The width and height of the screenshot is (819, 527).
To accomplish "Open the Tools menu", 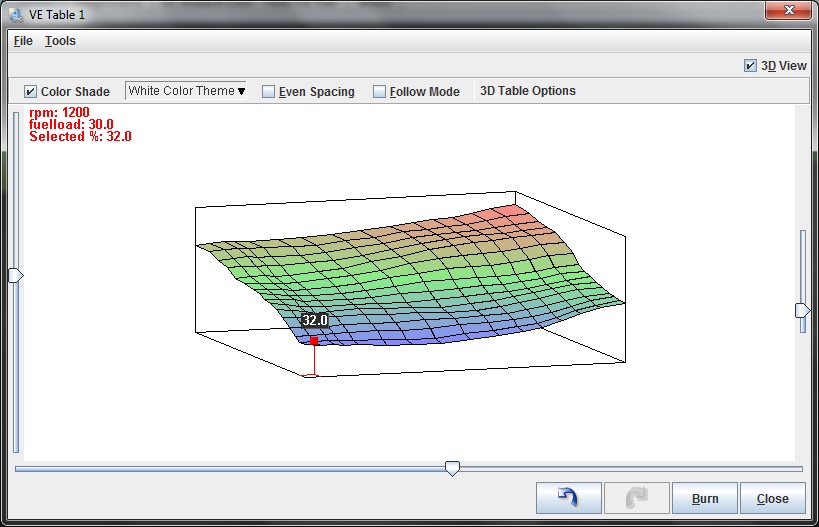I will pos(60,41).
